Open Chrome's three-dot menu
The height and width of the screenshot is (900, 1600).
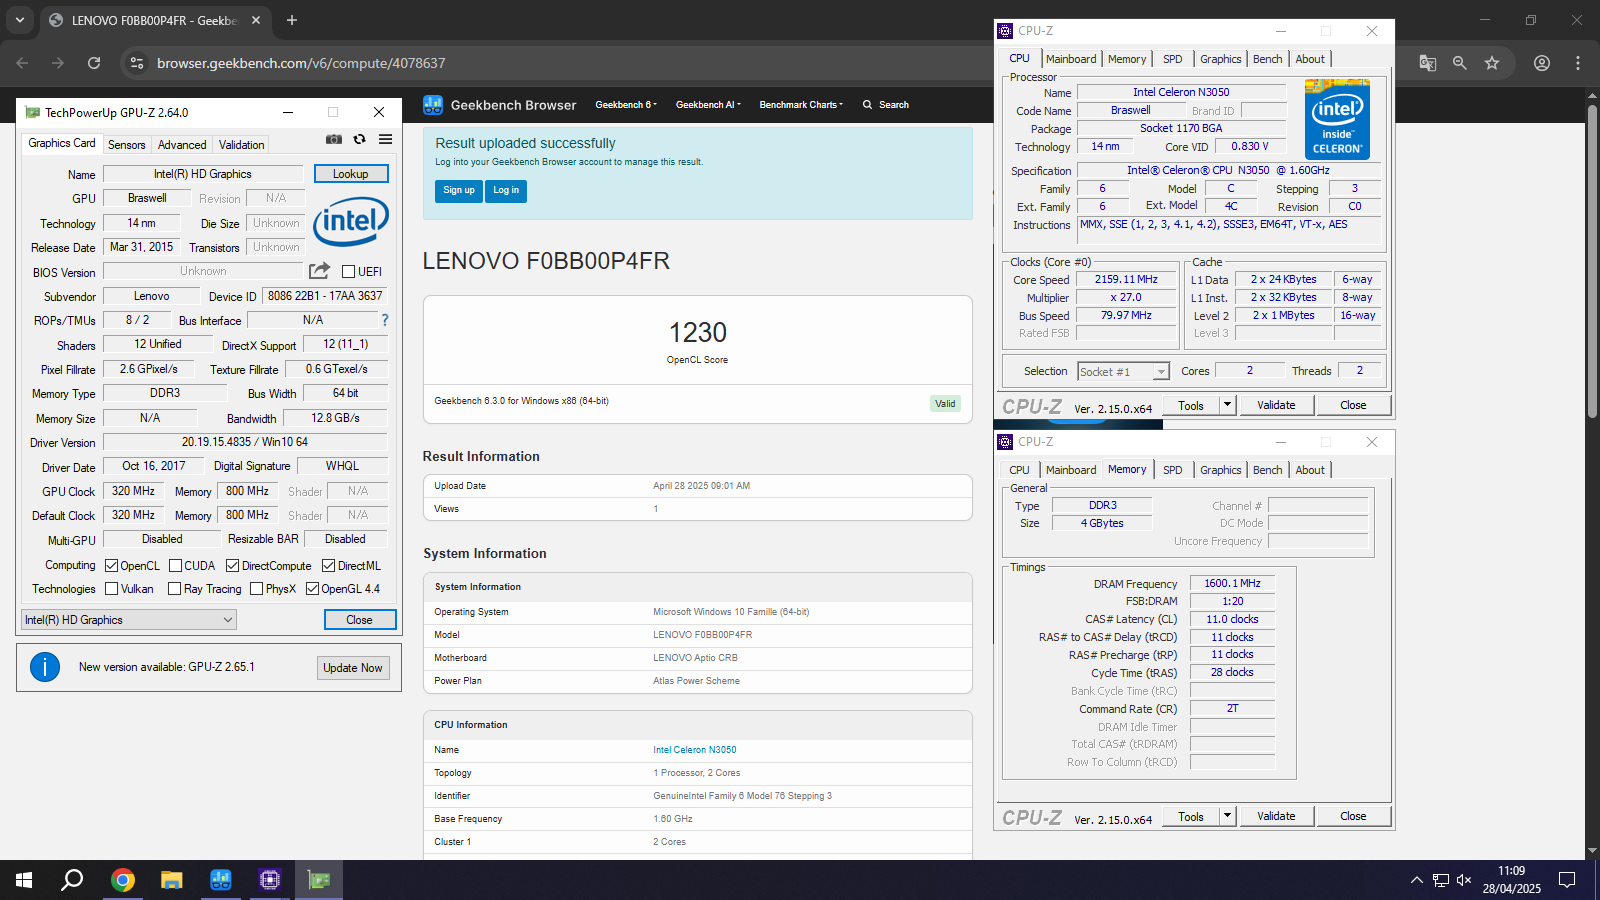[1578, 63]
